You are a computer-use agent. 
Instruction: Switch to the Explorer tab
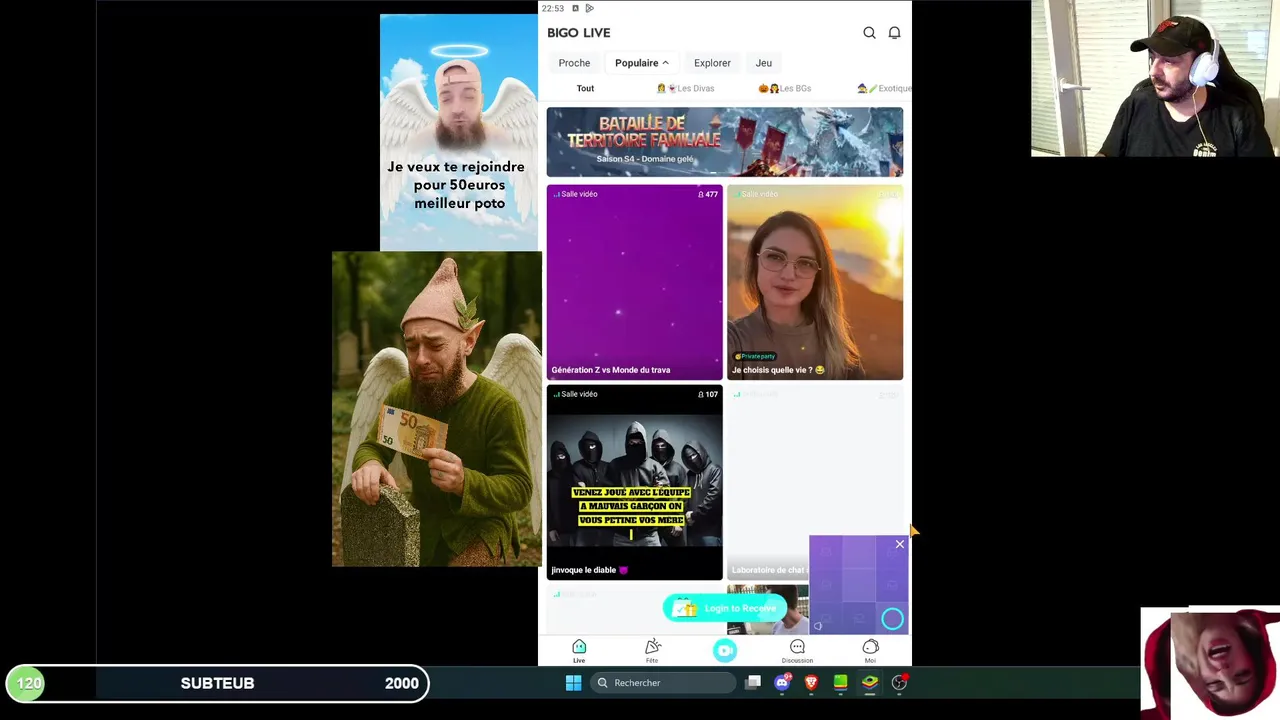[x=712, y=63]
